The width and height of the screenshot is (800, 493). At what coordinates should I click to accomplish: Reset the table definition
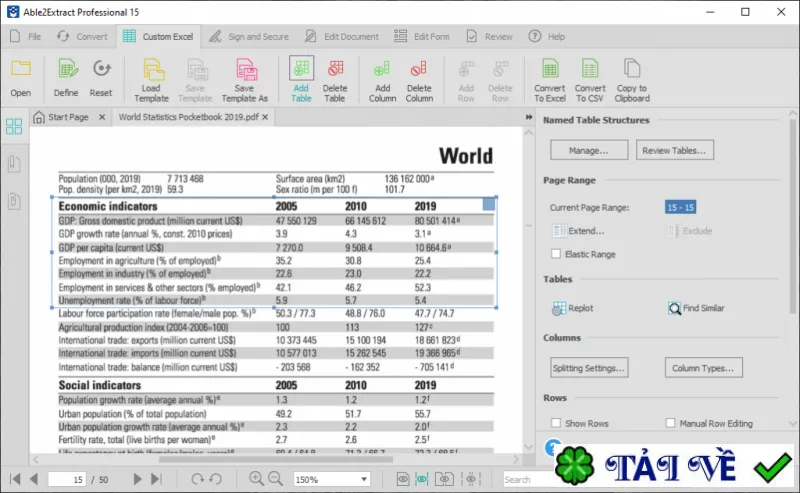101,78
